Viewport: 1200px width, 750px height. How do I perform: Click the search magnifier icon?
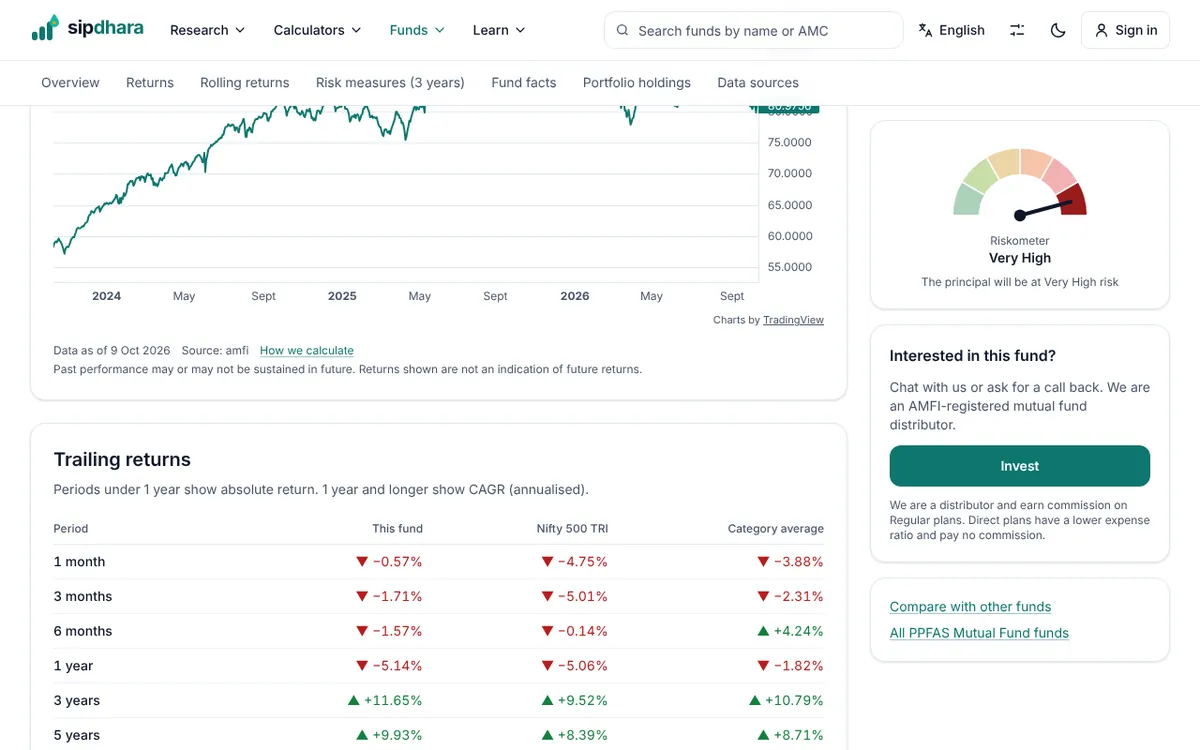click(x=623, y=30)
